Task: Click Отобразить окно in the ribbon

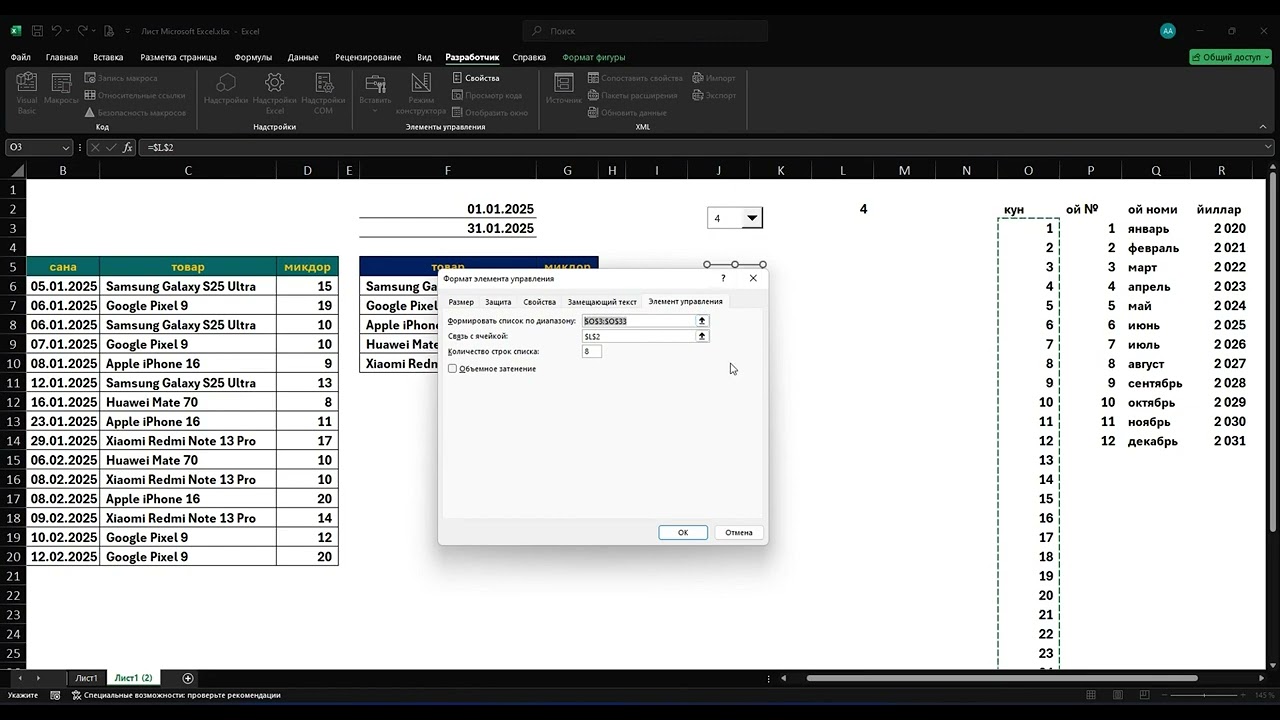Action: point(490,113)
